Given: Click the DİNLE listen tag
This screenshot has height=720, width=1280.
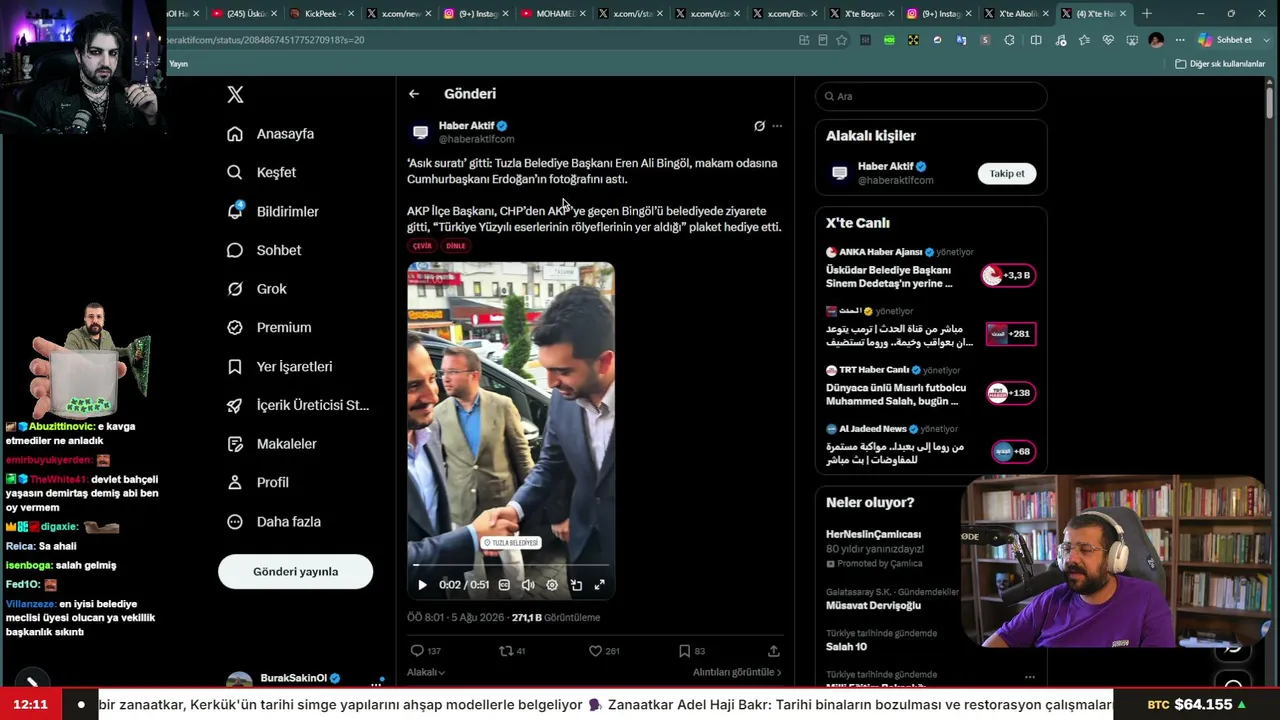Looking at the screenshot, I should (456, 246).
